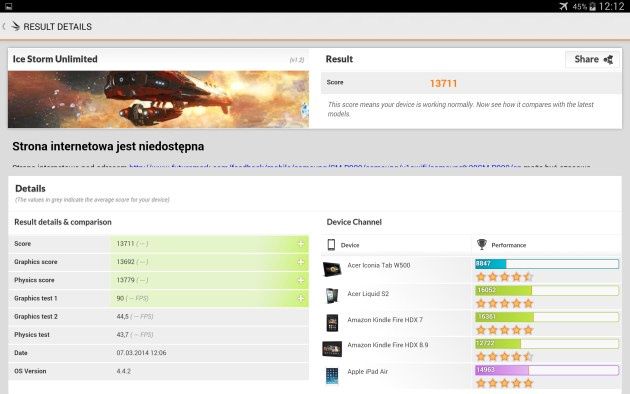Expand the Score row plus icon

pyautogui.click(x=301, y=244)
